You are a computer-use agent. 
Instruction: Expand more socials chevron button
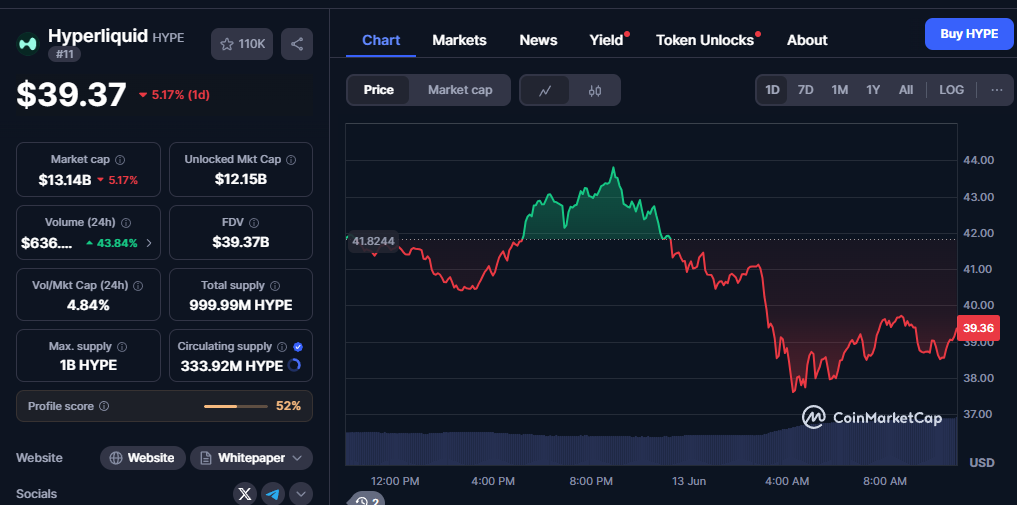301,494
